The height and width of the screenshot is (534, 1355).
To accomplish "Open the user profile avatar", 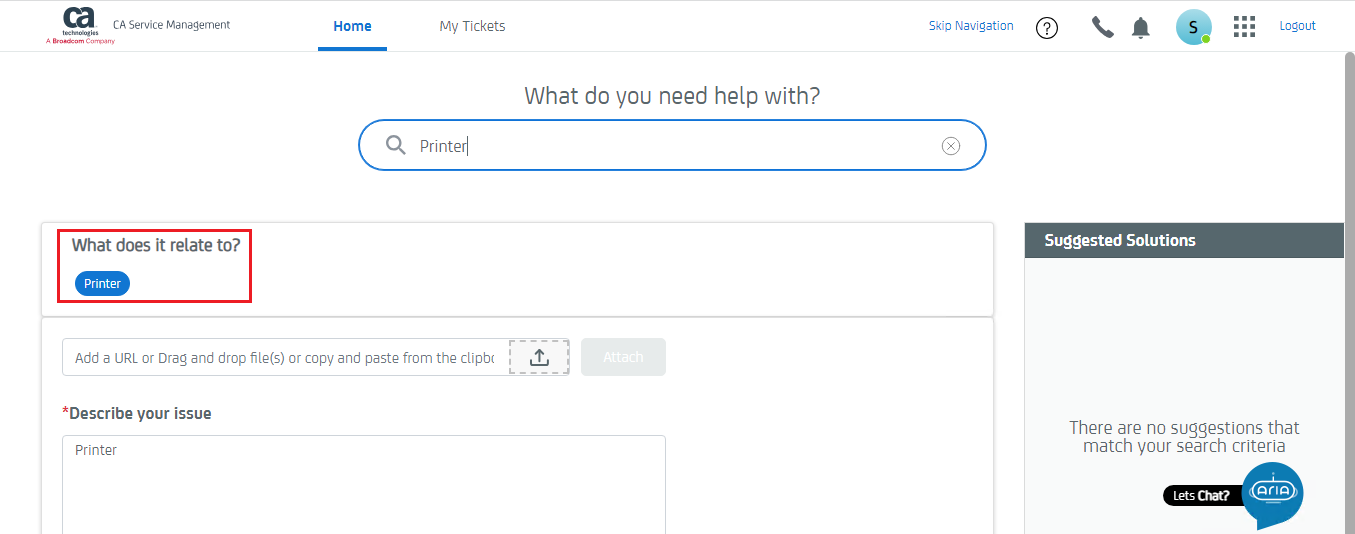I will [x=1193, y=27].
